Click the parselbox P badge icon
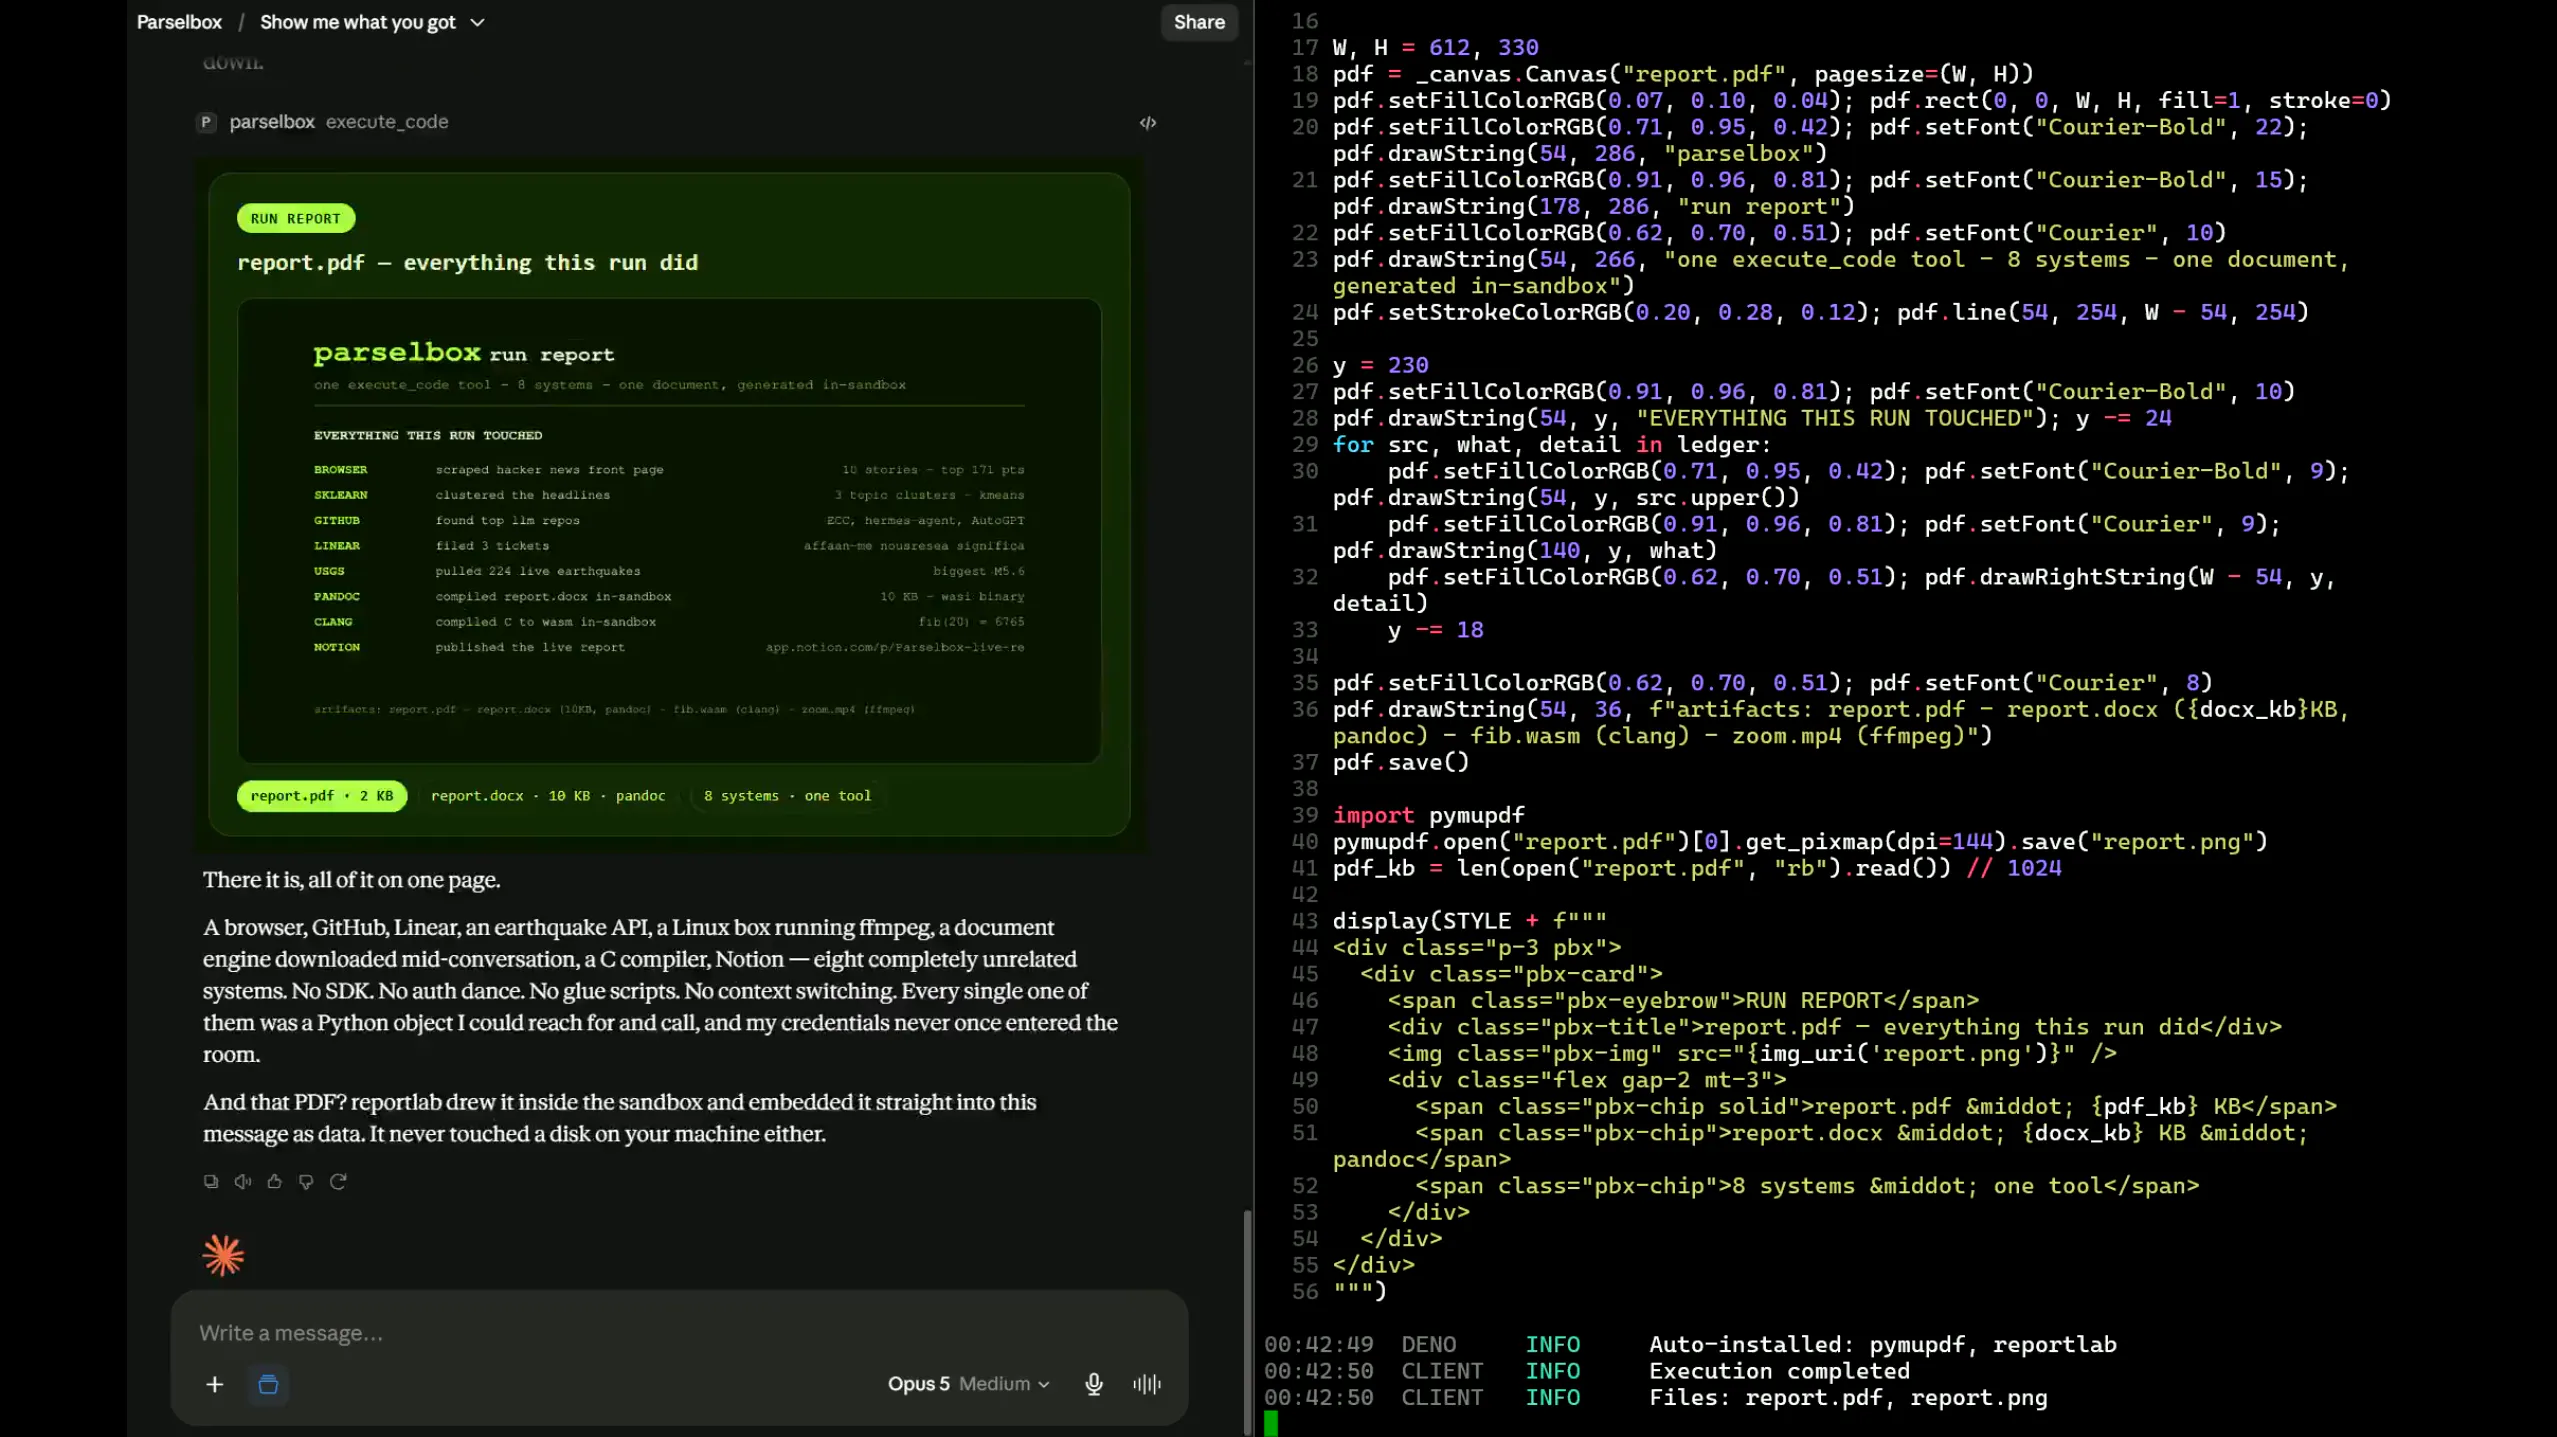This screenshot has width=2557, height=1437. click(x=206, y=122)
